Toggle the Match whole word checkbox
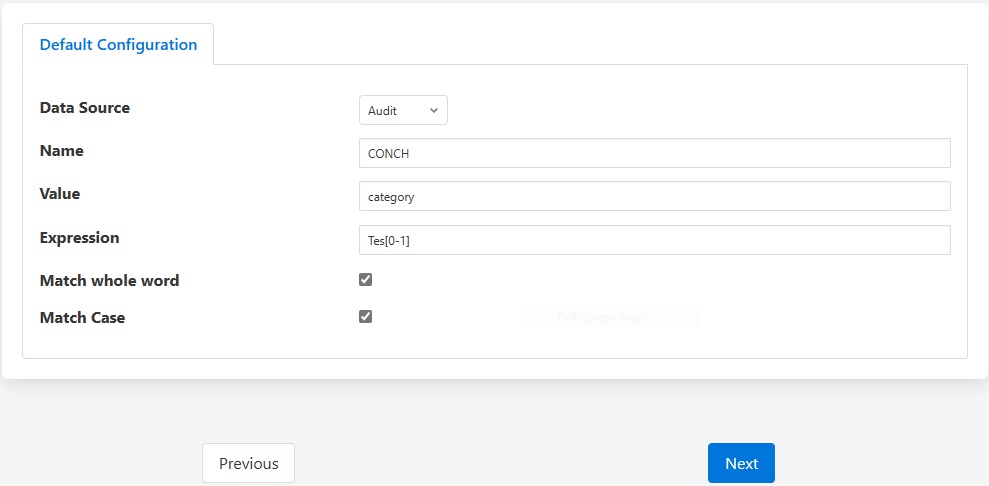 tap(366, 280)
